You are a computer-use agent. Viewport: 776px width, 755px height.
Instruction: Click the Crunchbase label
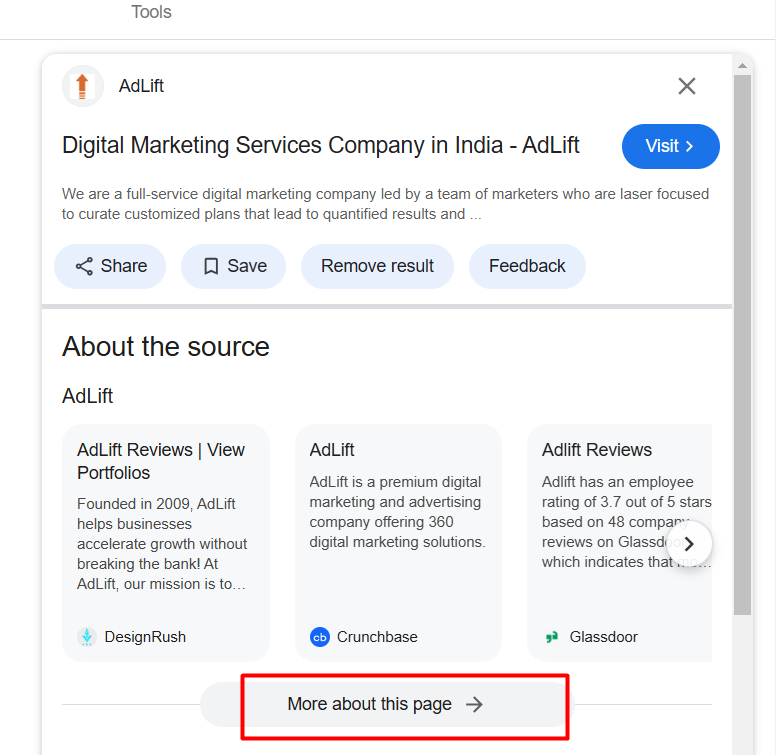point(377,637)
